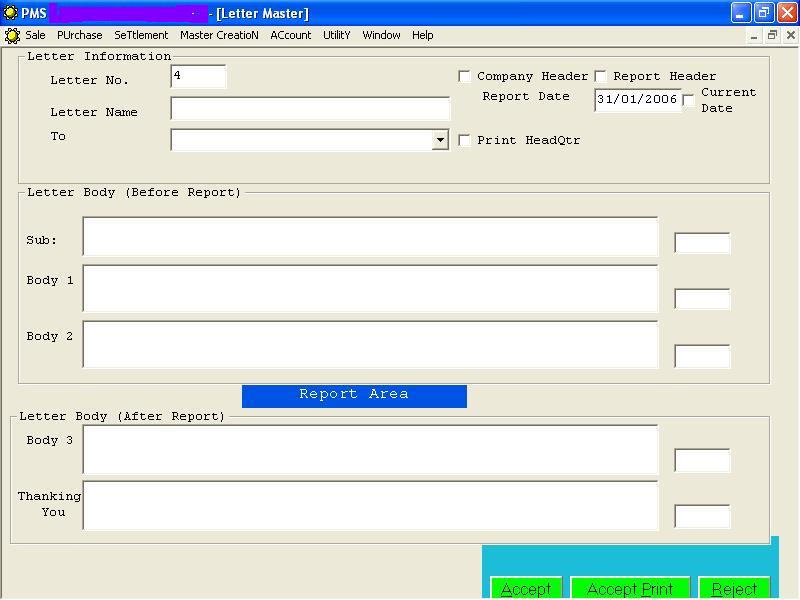This screenshot has height=600, width=800.
Task: Toggle the Current Date checkbox
Action: pos(689,100)
